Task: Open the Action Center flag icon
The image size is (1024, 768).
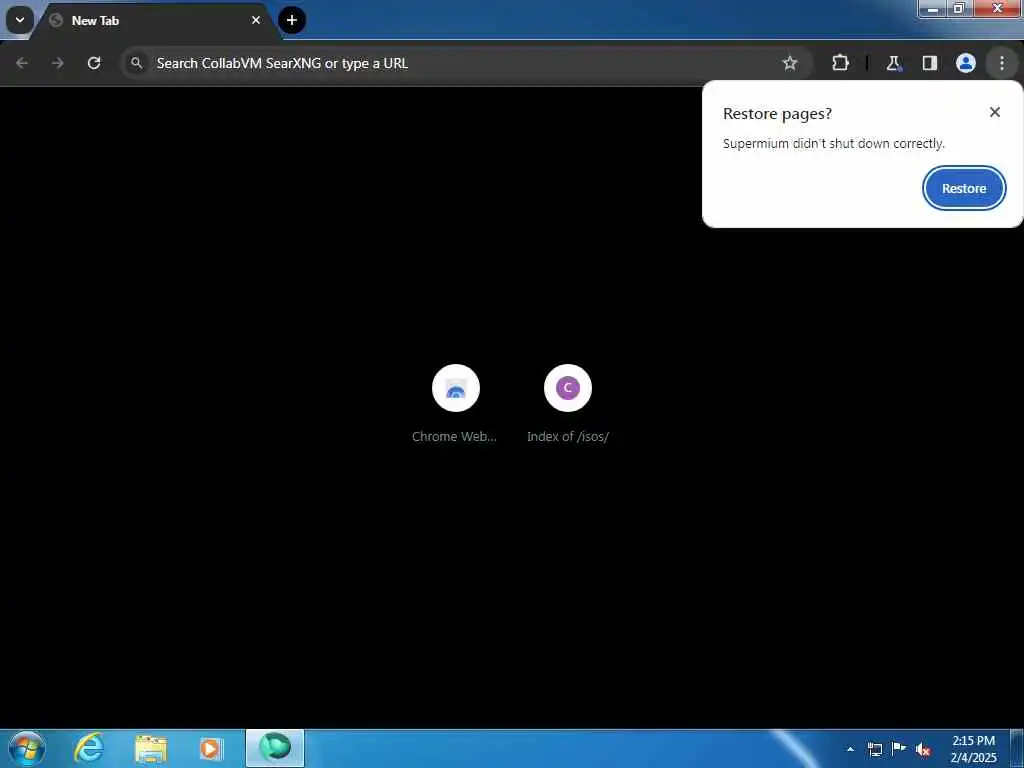Action: [899, 749]
